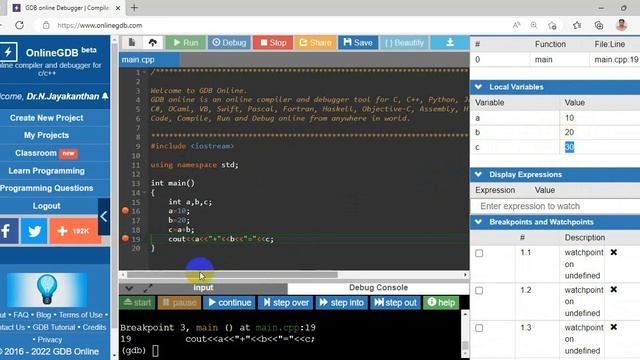640x360 pixels.
Task: Click Logout in sidebar
Action: 46,206
